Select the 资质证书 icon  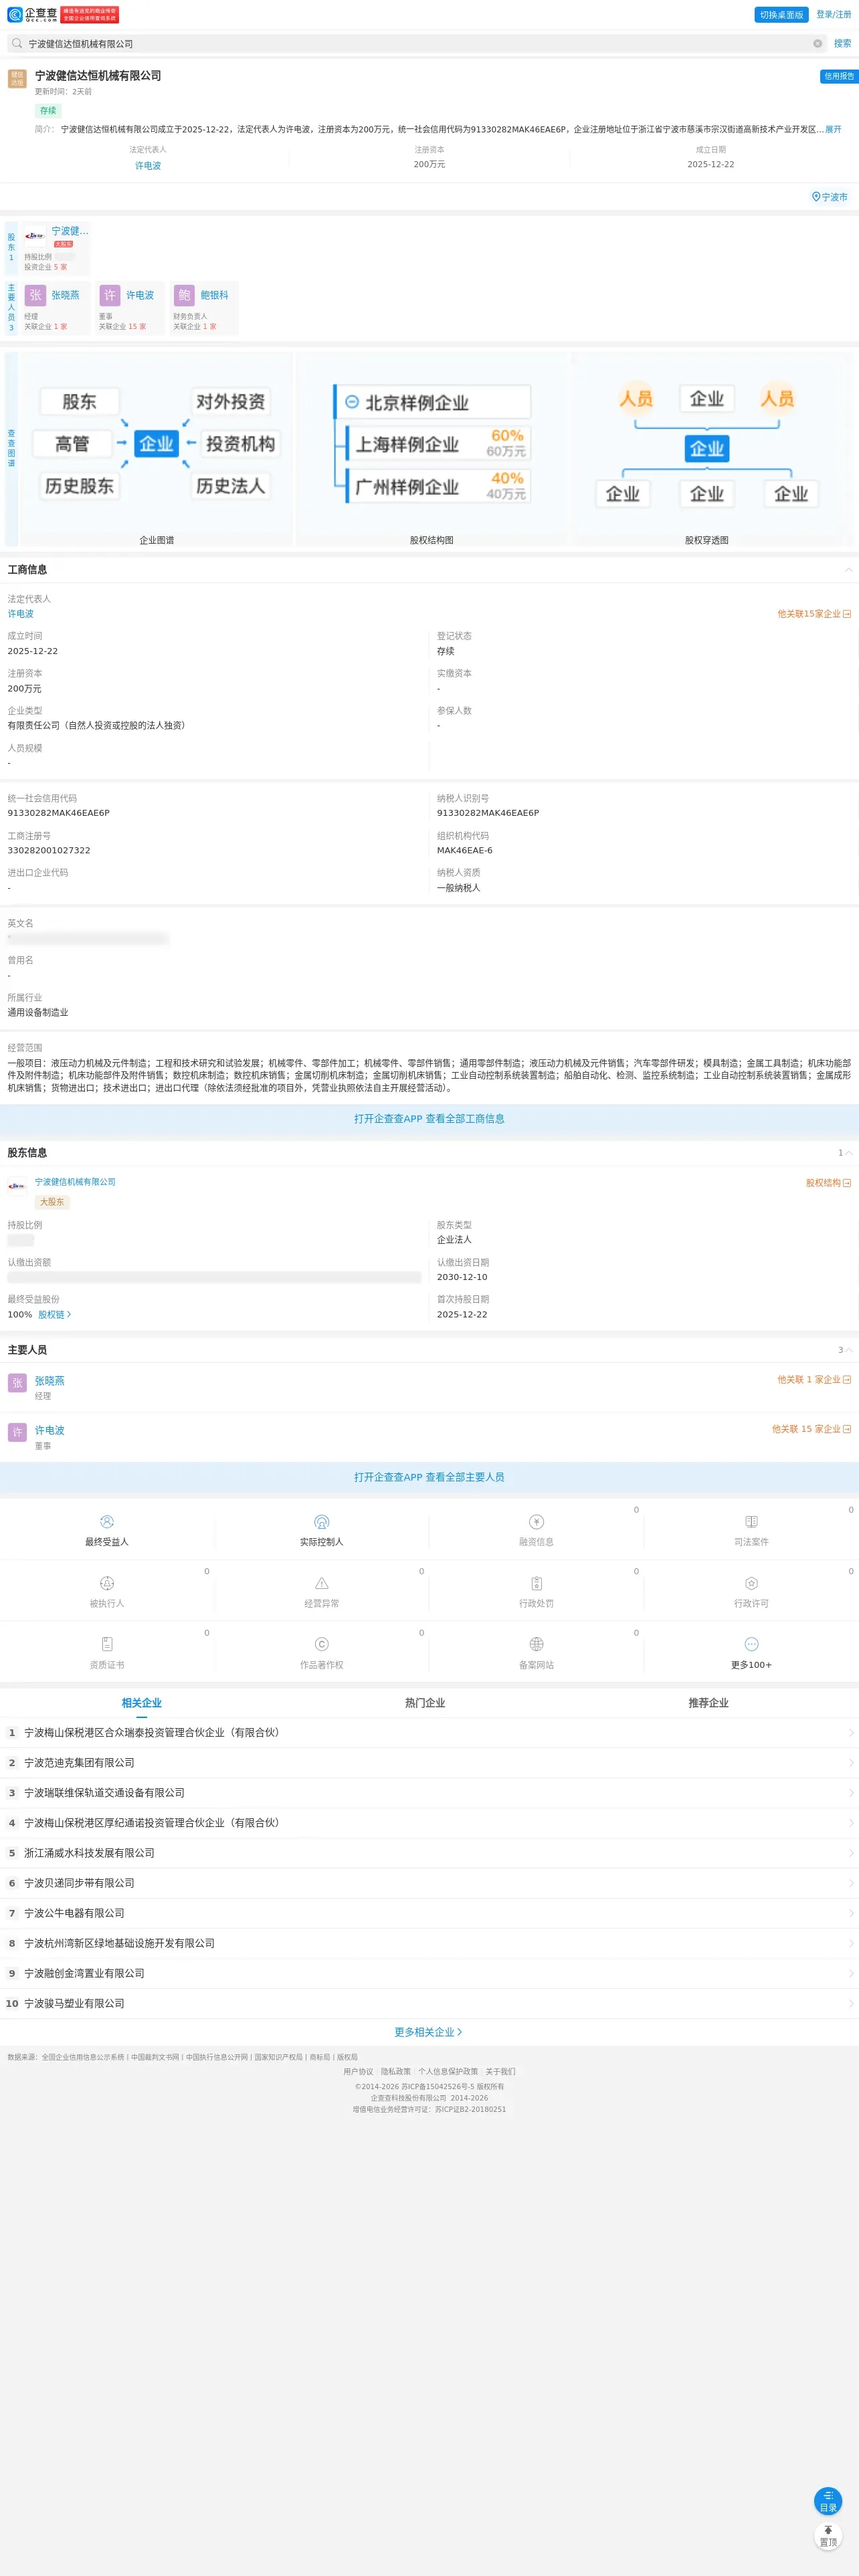point(107,1645)
